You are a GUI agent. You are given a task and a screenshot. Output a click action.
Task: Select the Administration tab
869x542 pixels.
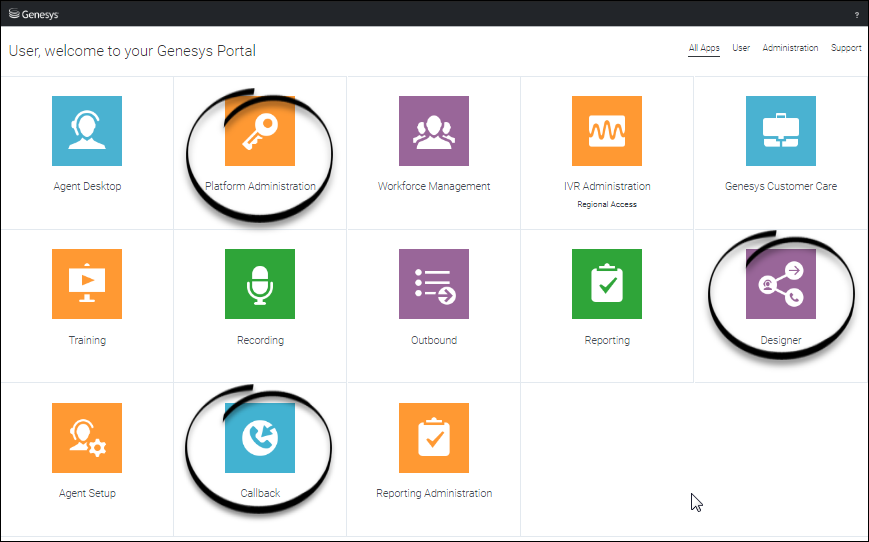point(790,48)
